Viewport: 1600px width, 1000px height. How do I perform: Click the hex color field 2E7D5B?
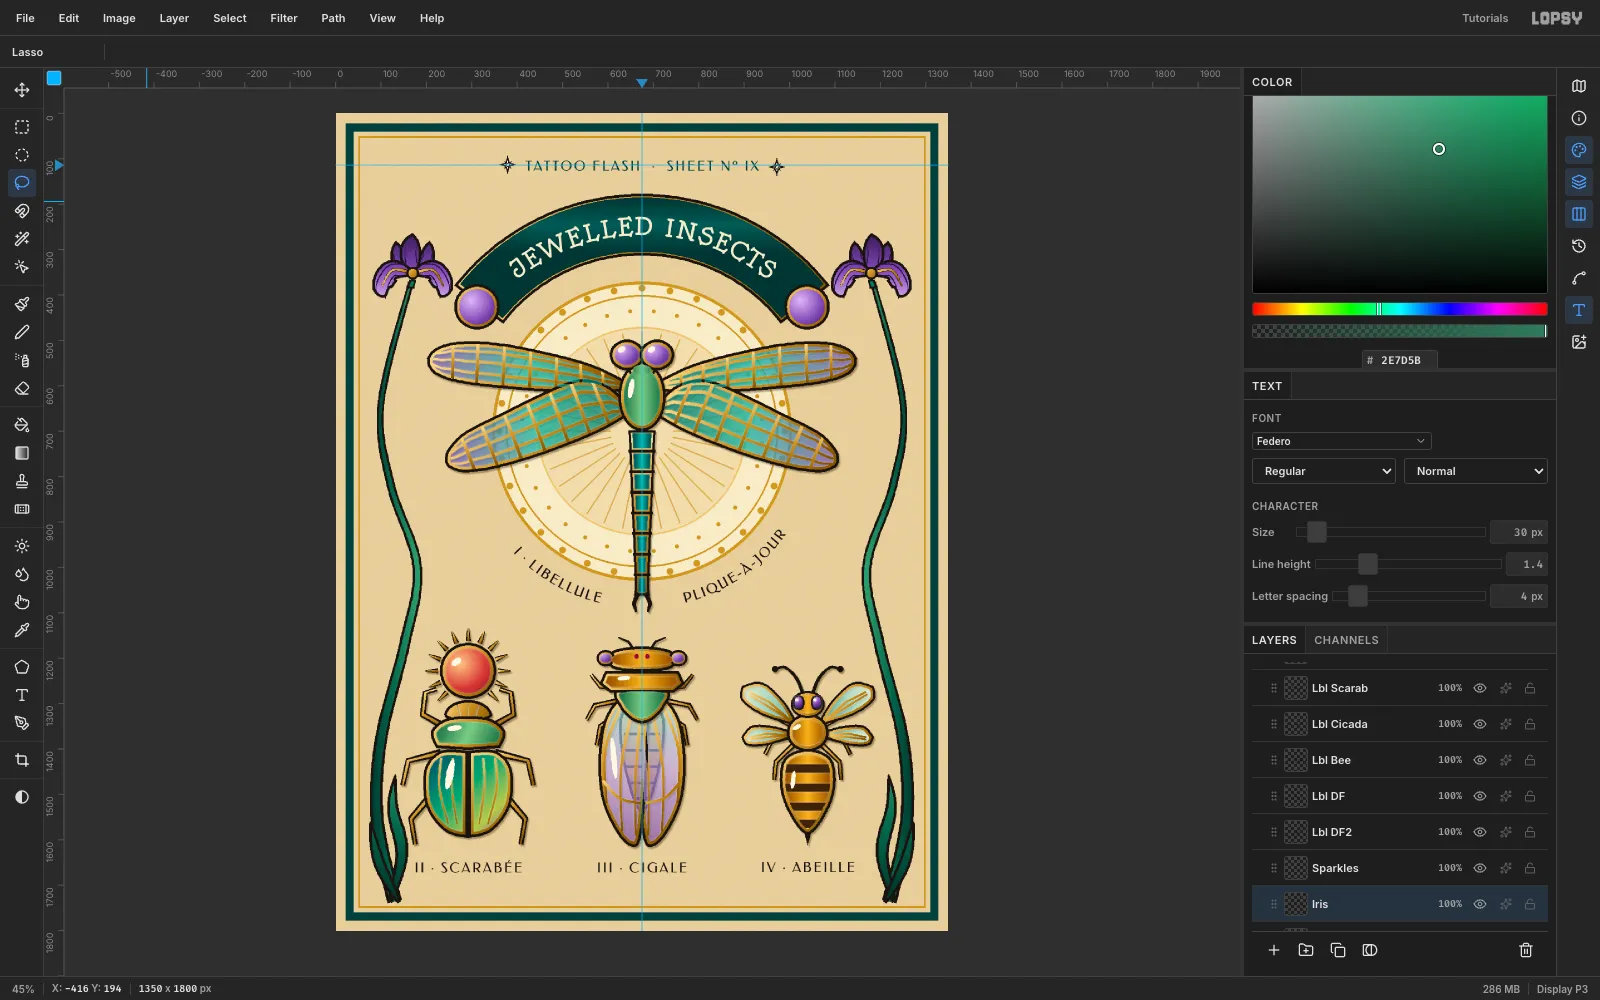coord(1400,360)
